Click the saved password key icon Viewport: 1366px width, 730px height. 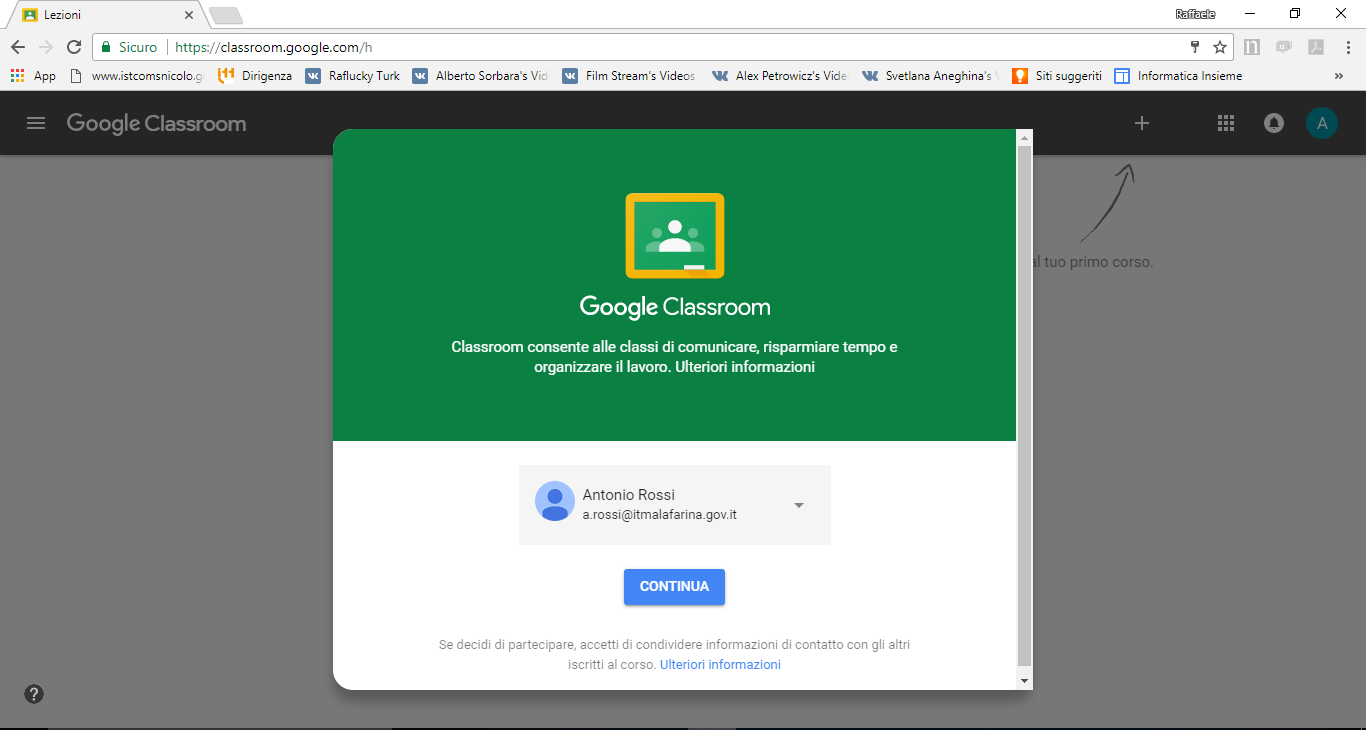(1194, 47)
